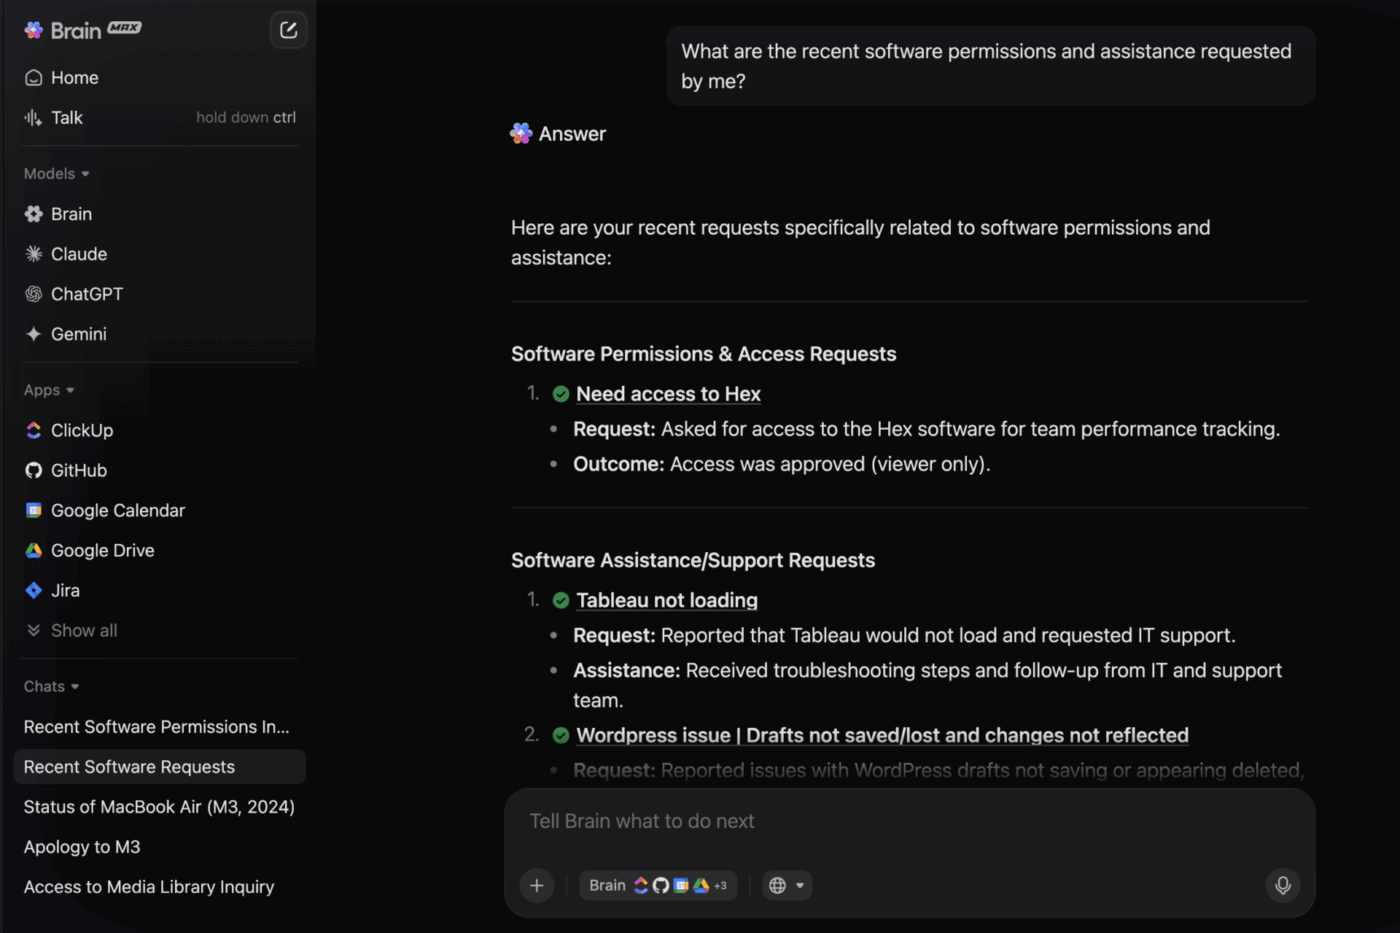Click Show all to reveal more apps
1400x933 pixels.
point(84,630)
